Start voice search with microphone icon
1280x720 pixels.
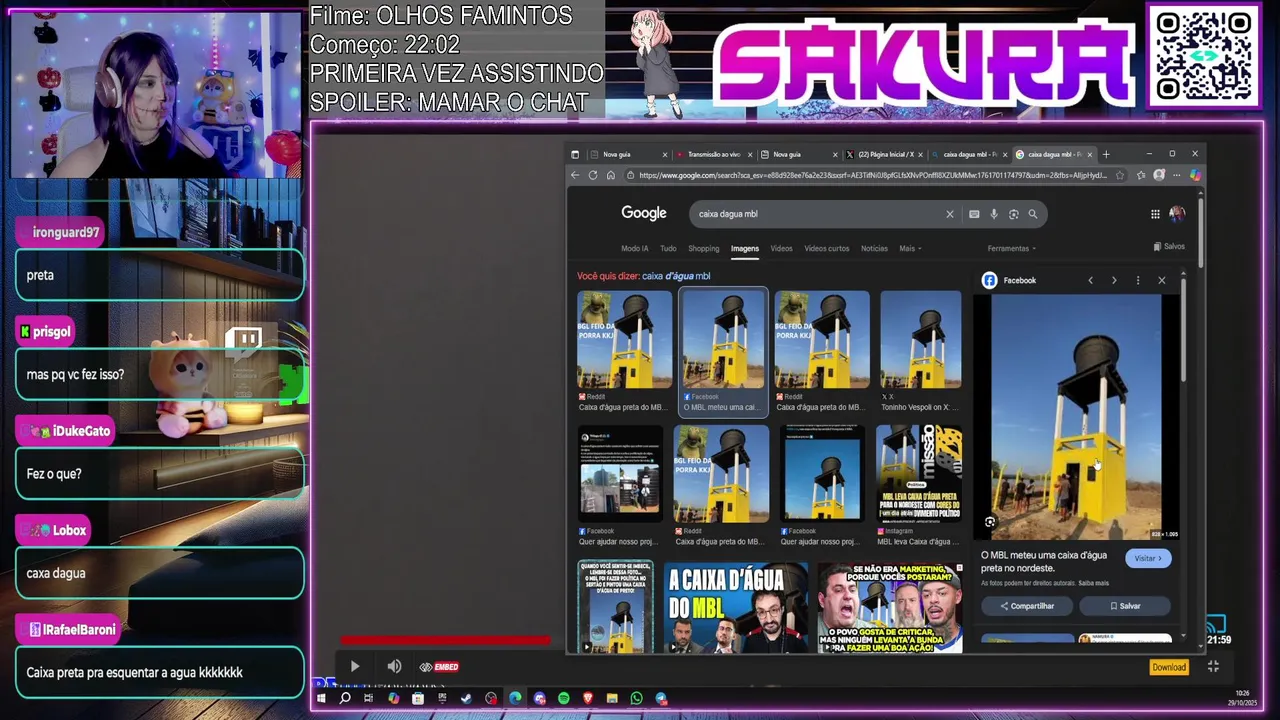pyautogui.click(x=994, y=214)
